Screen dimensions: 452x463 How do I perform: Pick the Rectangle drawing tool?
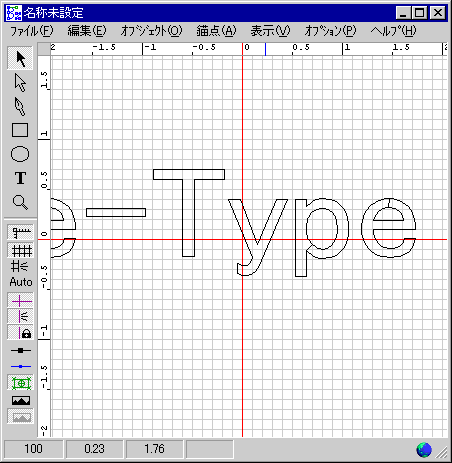pyautogui.click(x=20, y=130)
